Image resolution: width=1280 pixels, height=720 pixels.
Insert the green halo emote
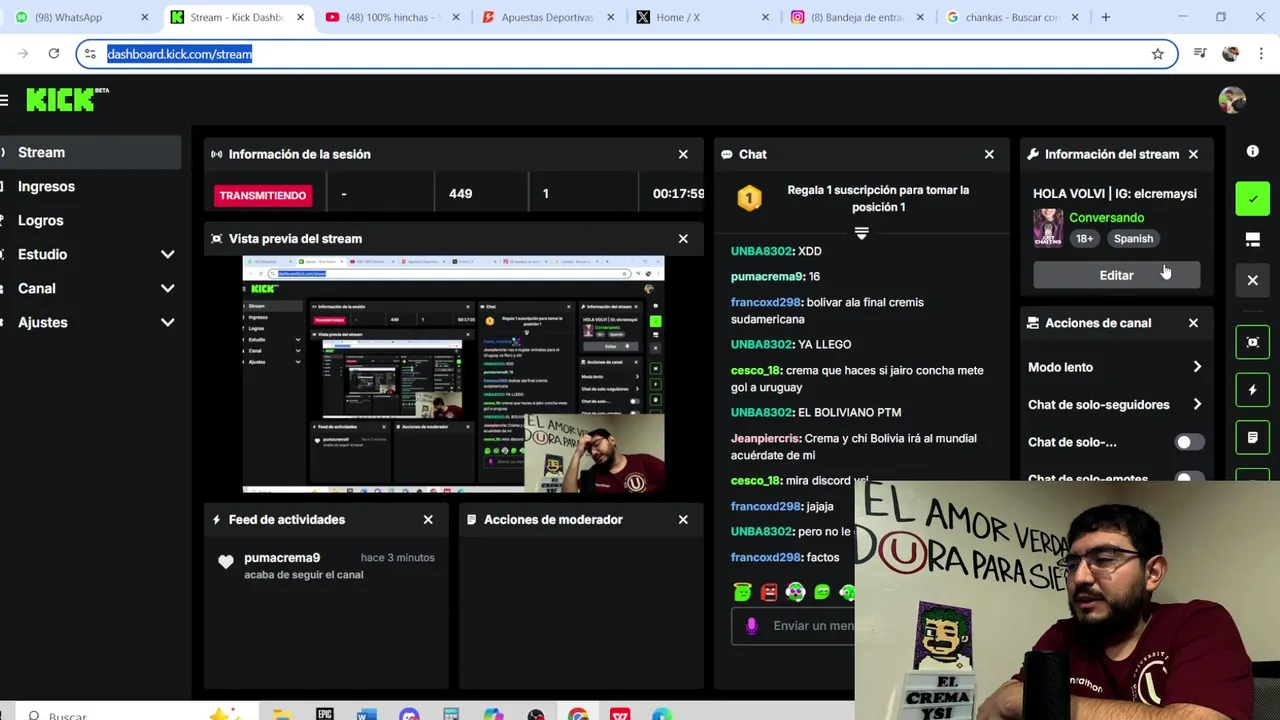tap(742, 593)
